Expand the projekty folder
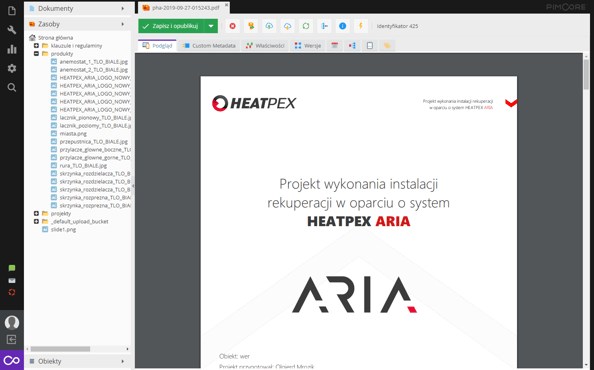 click(x=36, y=213)
